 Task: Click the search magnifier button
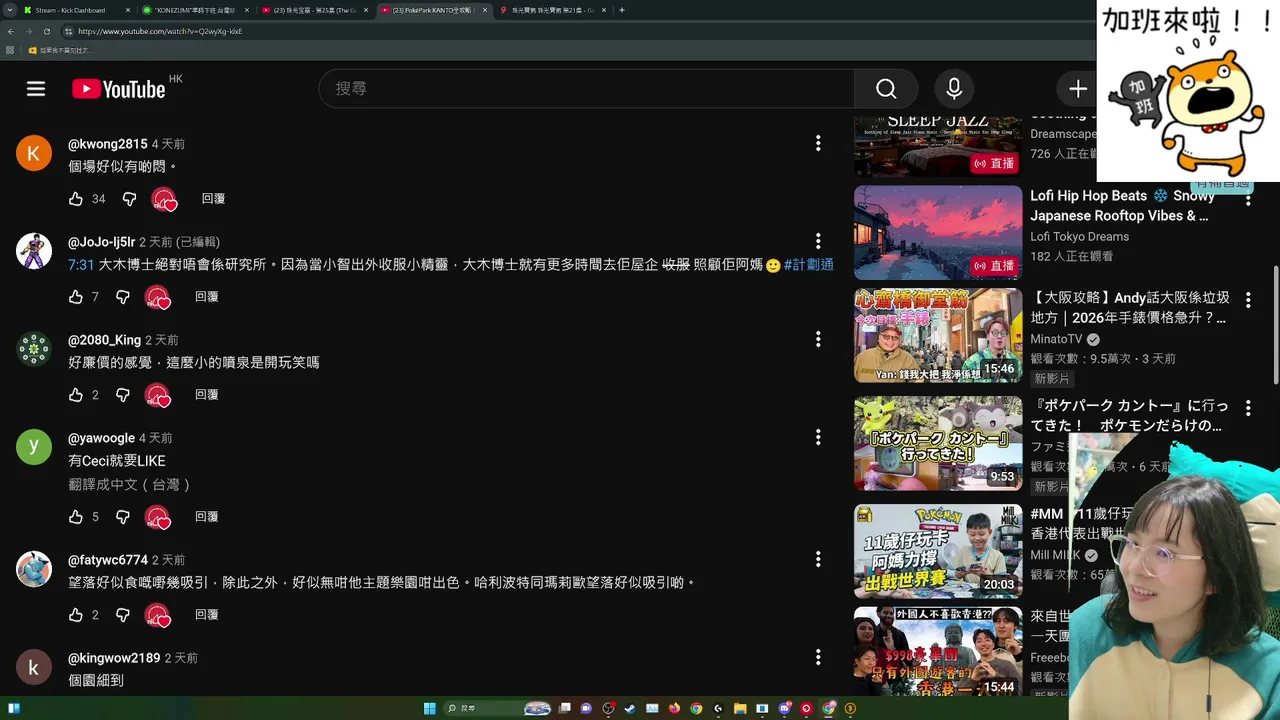[x=886, y=89]
